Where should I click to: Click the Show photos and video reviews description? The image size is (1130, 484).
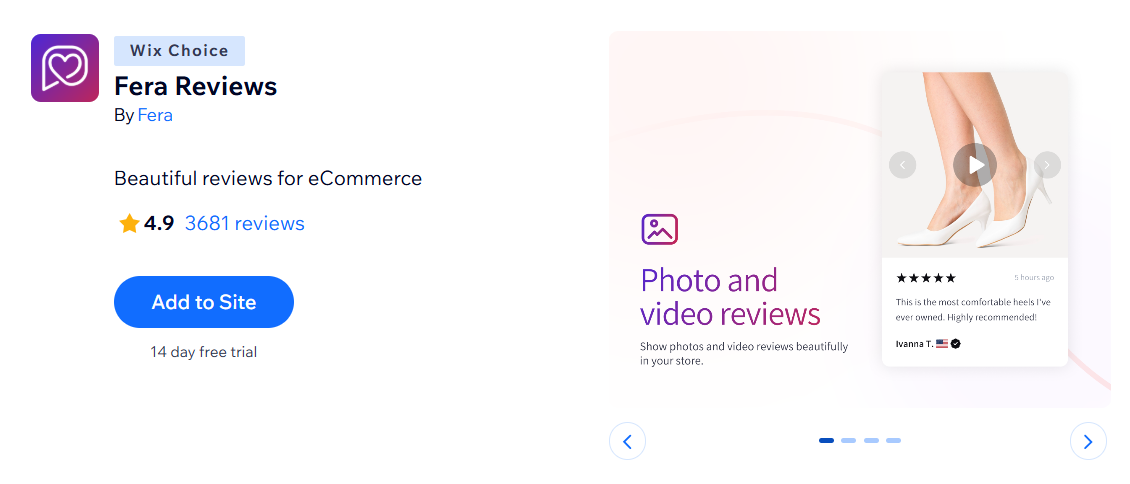(x=744, y=354)
